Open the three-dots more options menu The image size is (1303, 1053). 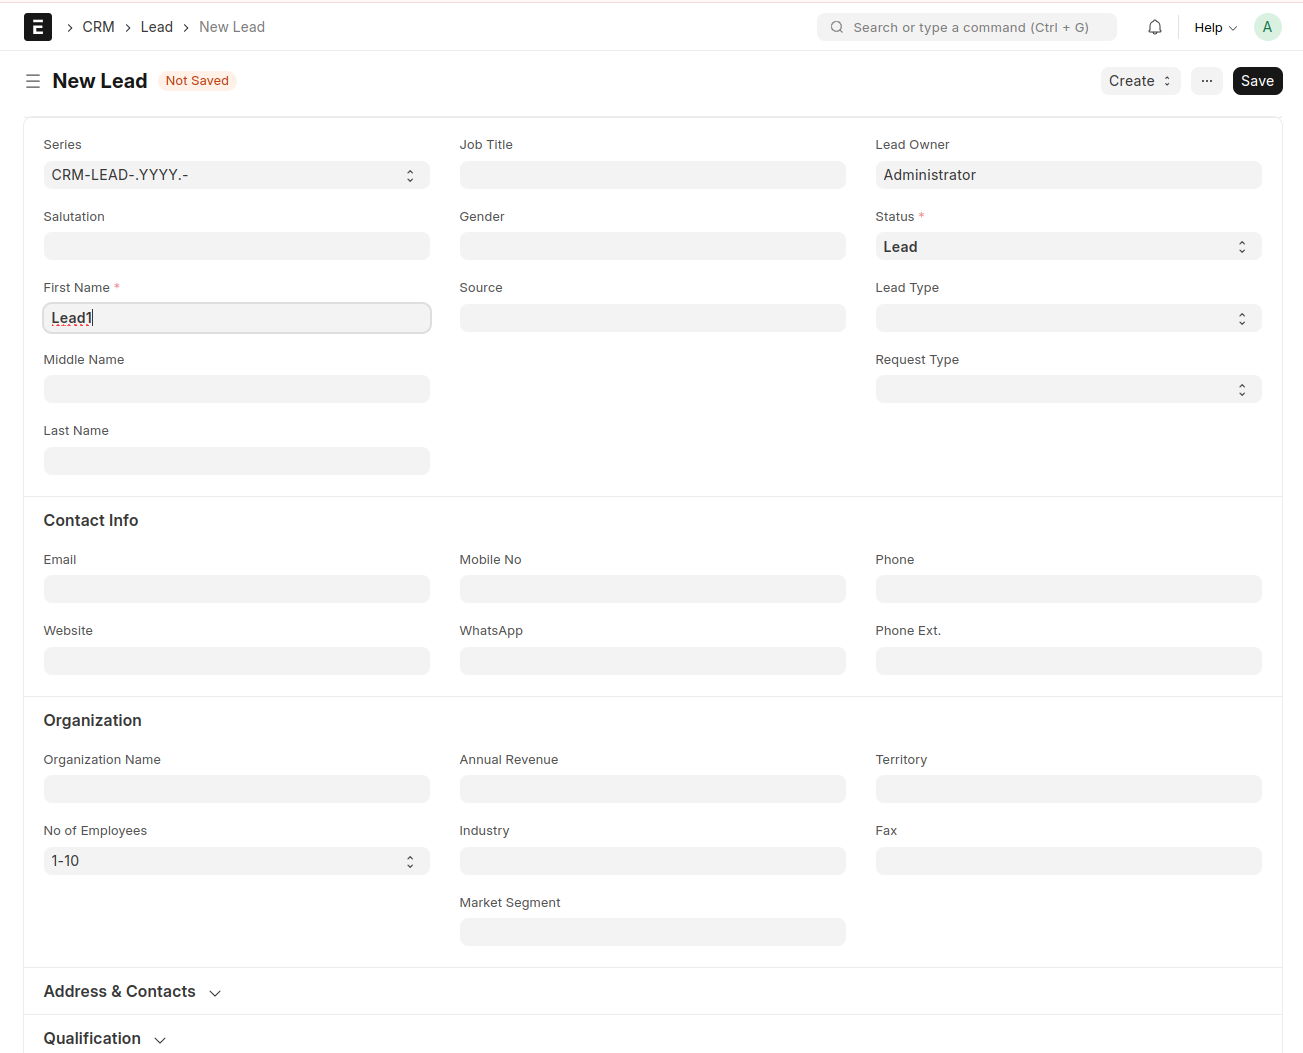coord(1206,81)
